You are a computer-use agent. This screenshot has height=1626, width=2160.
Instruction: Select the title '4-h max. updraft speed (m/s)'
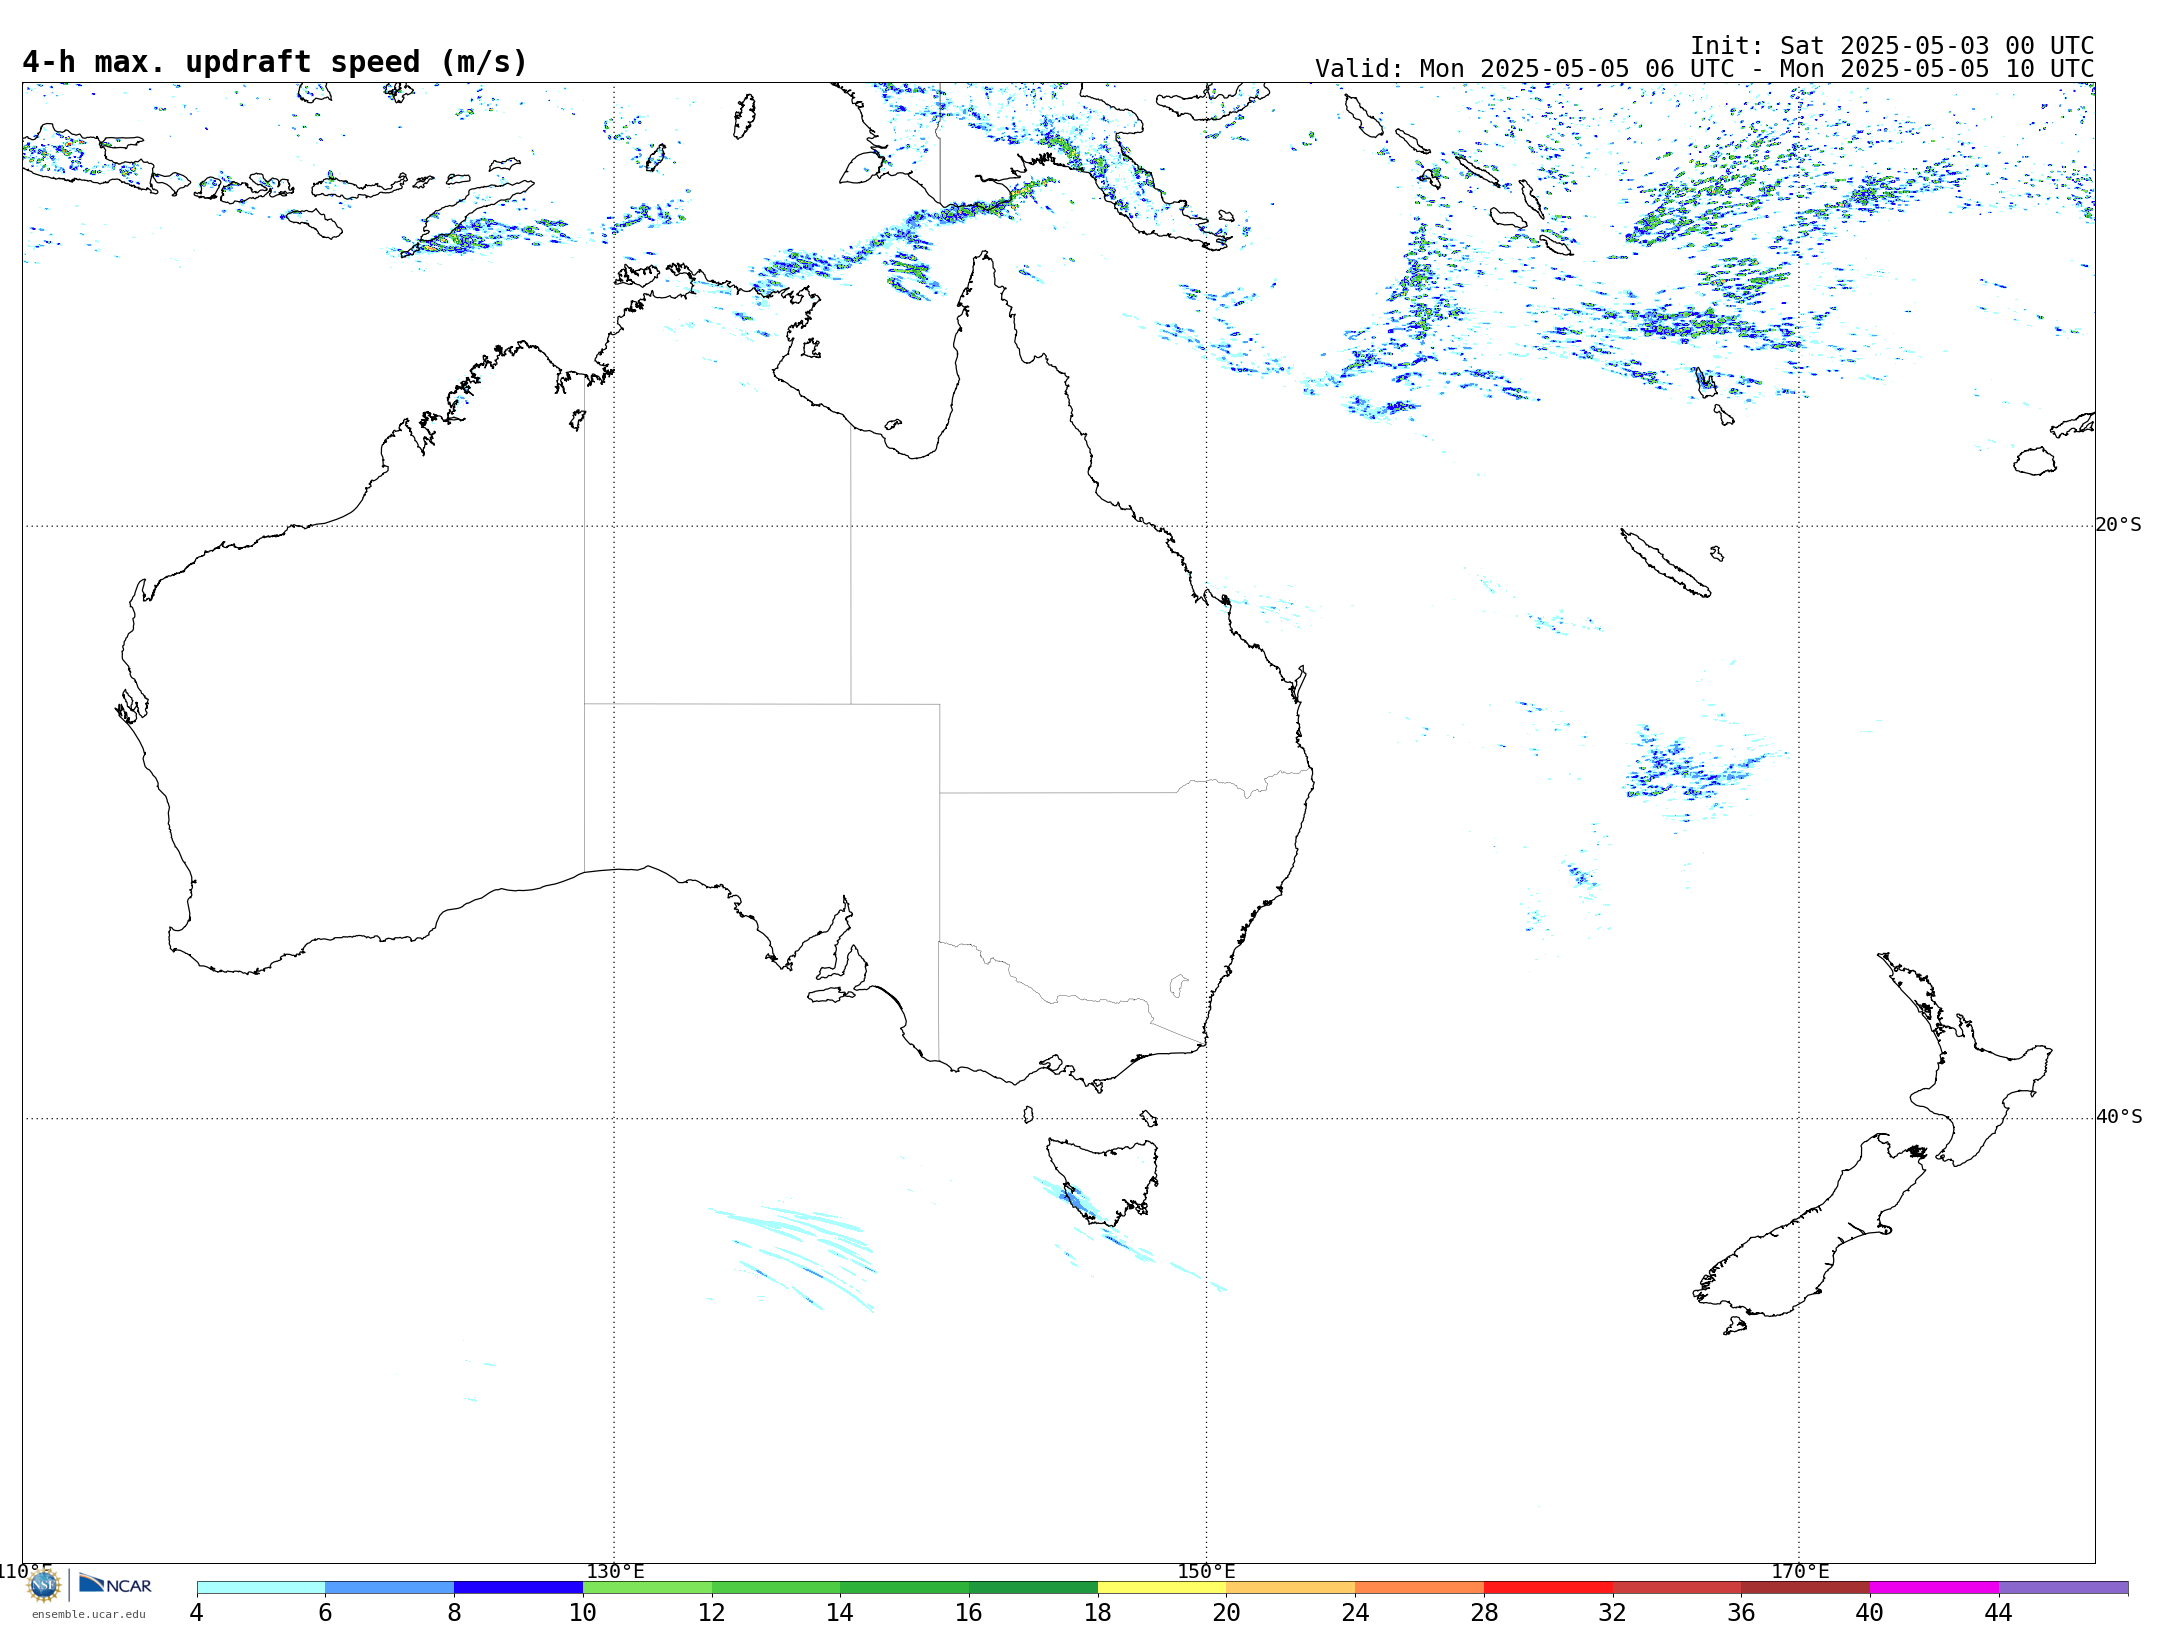pyautogui.click(x=275, y=62)
